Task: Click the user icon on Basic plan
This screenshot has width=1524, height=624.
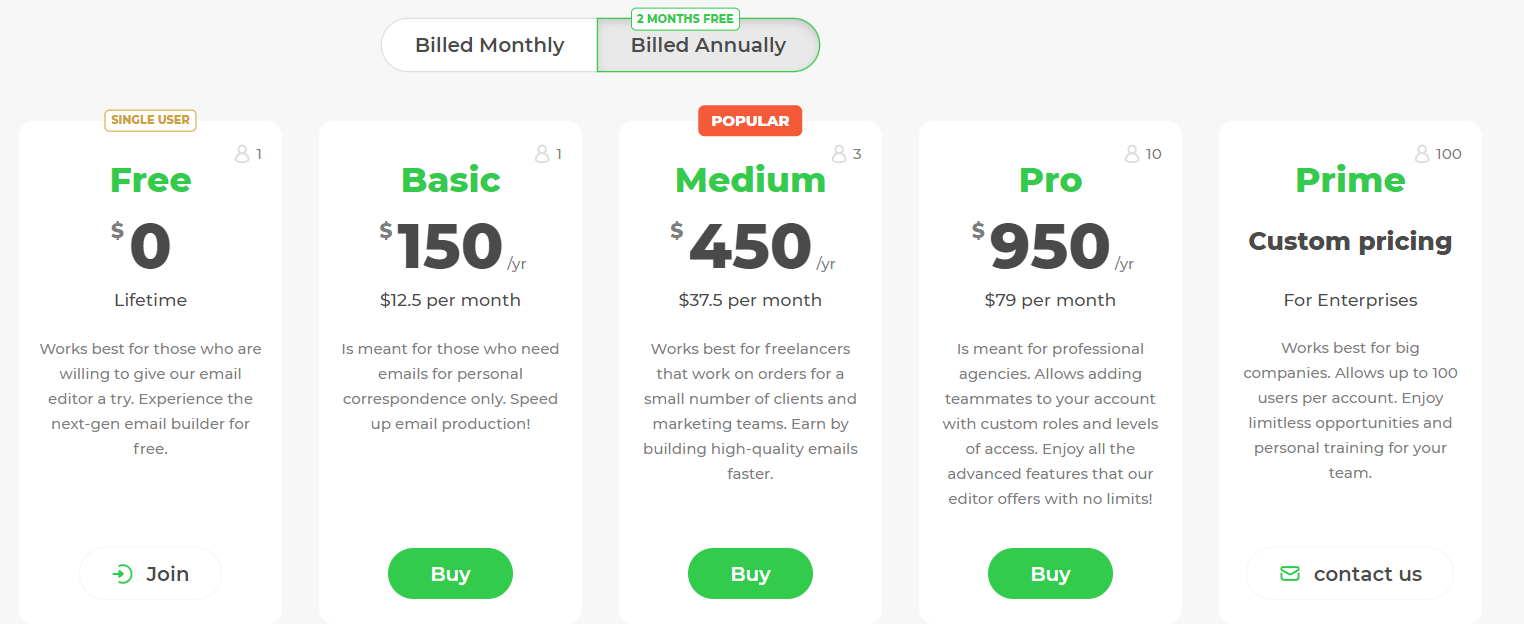Action: tap(542, 154)
